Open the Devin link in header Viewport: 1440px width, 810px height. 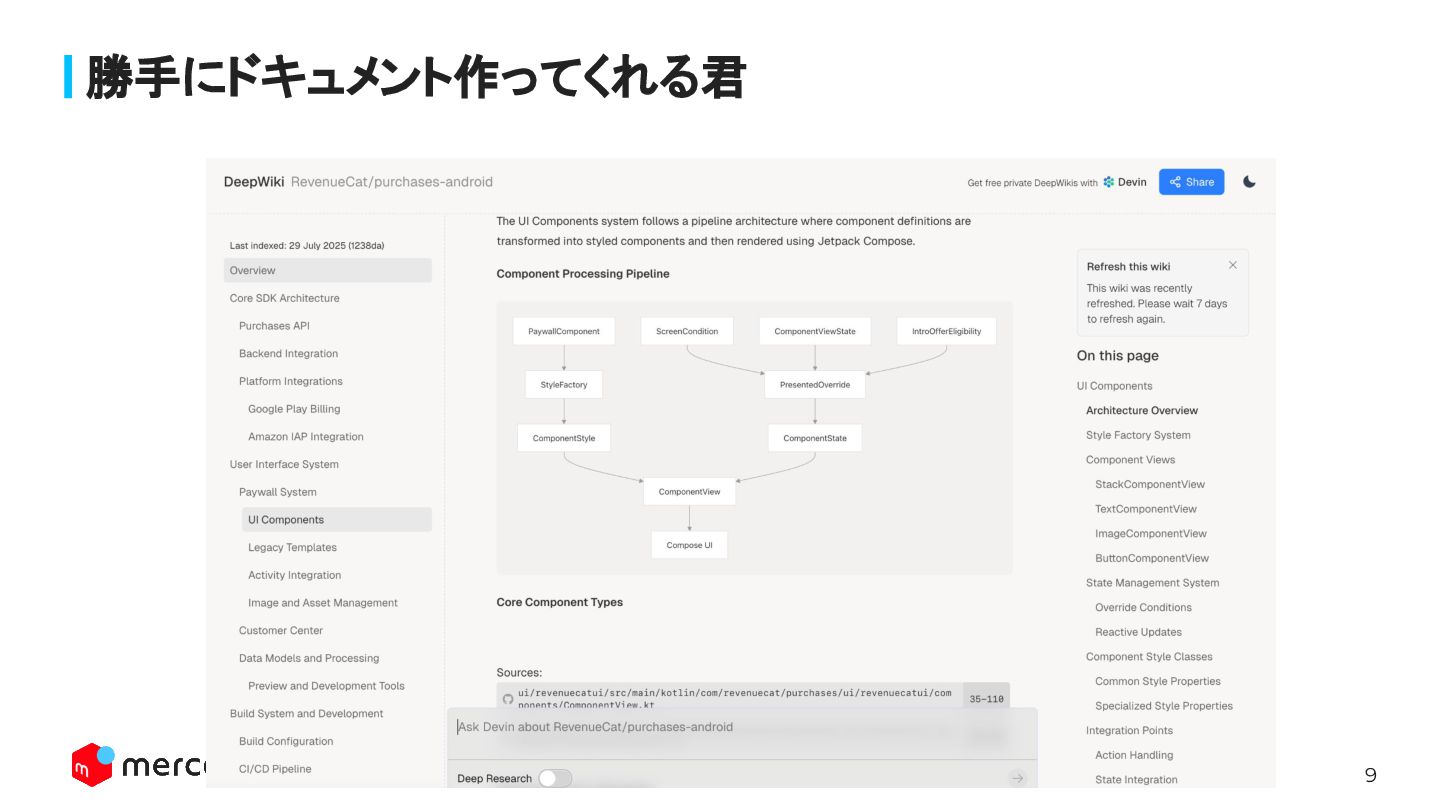tap(1125, 182)
